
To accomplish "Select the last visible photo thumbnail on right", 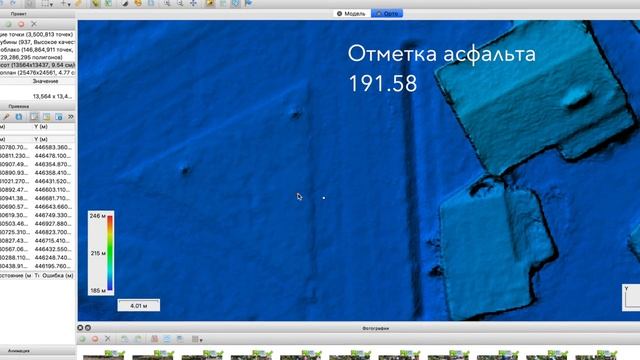I will (x=596, y=355).
